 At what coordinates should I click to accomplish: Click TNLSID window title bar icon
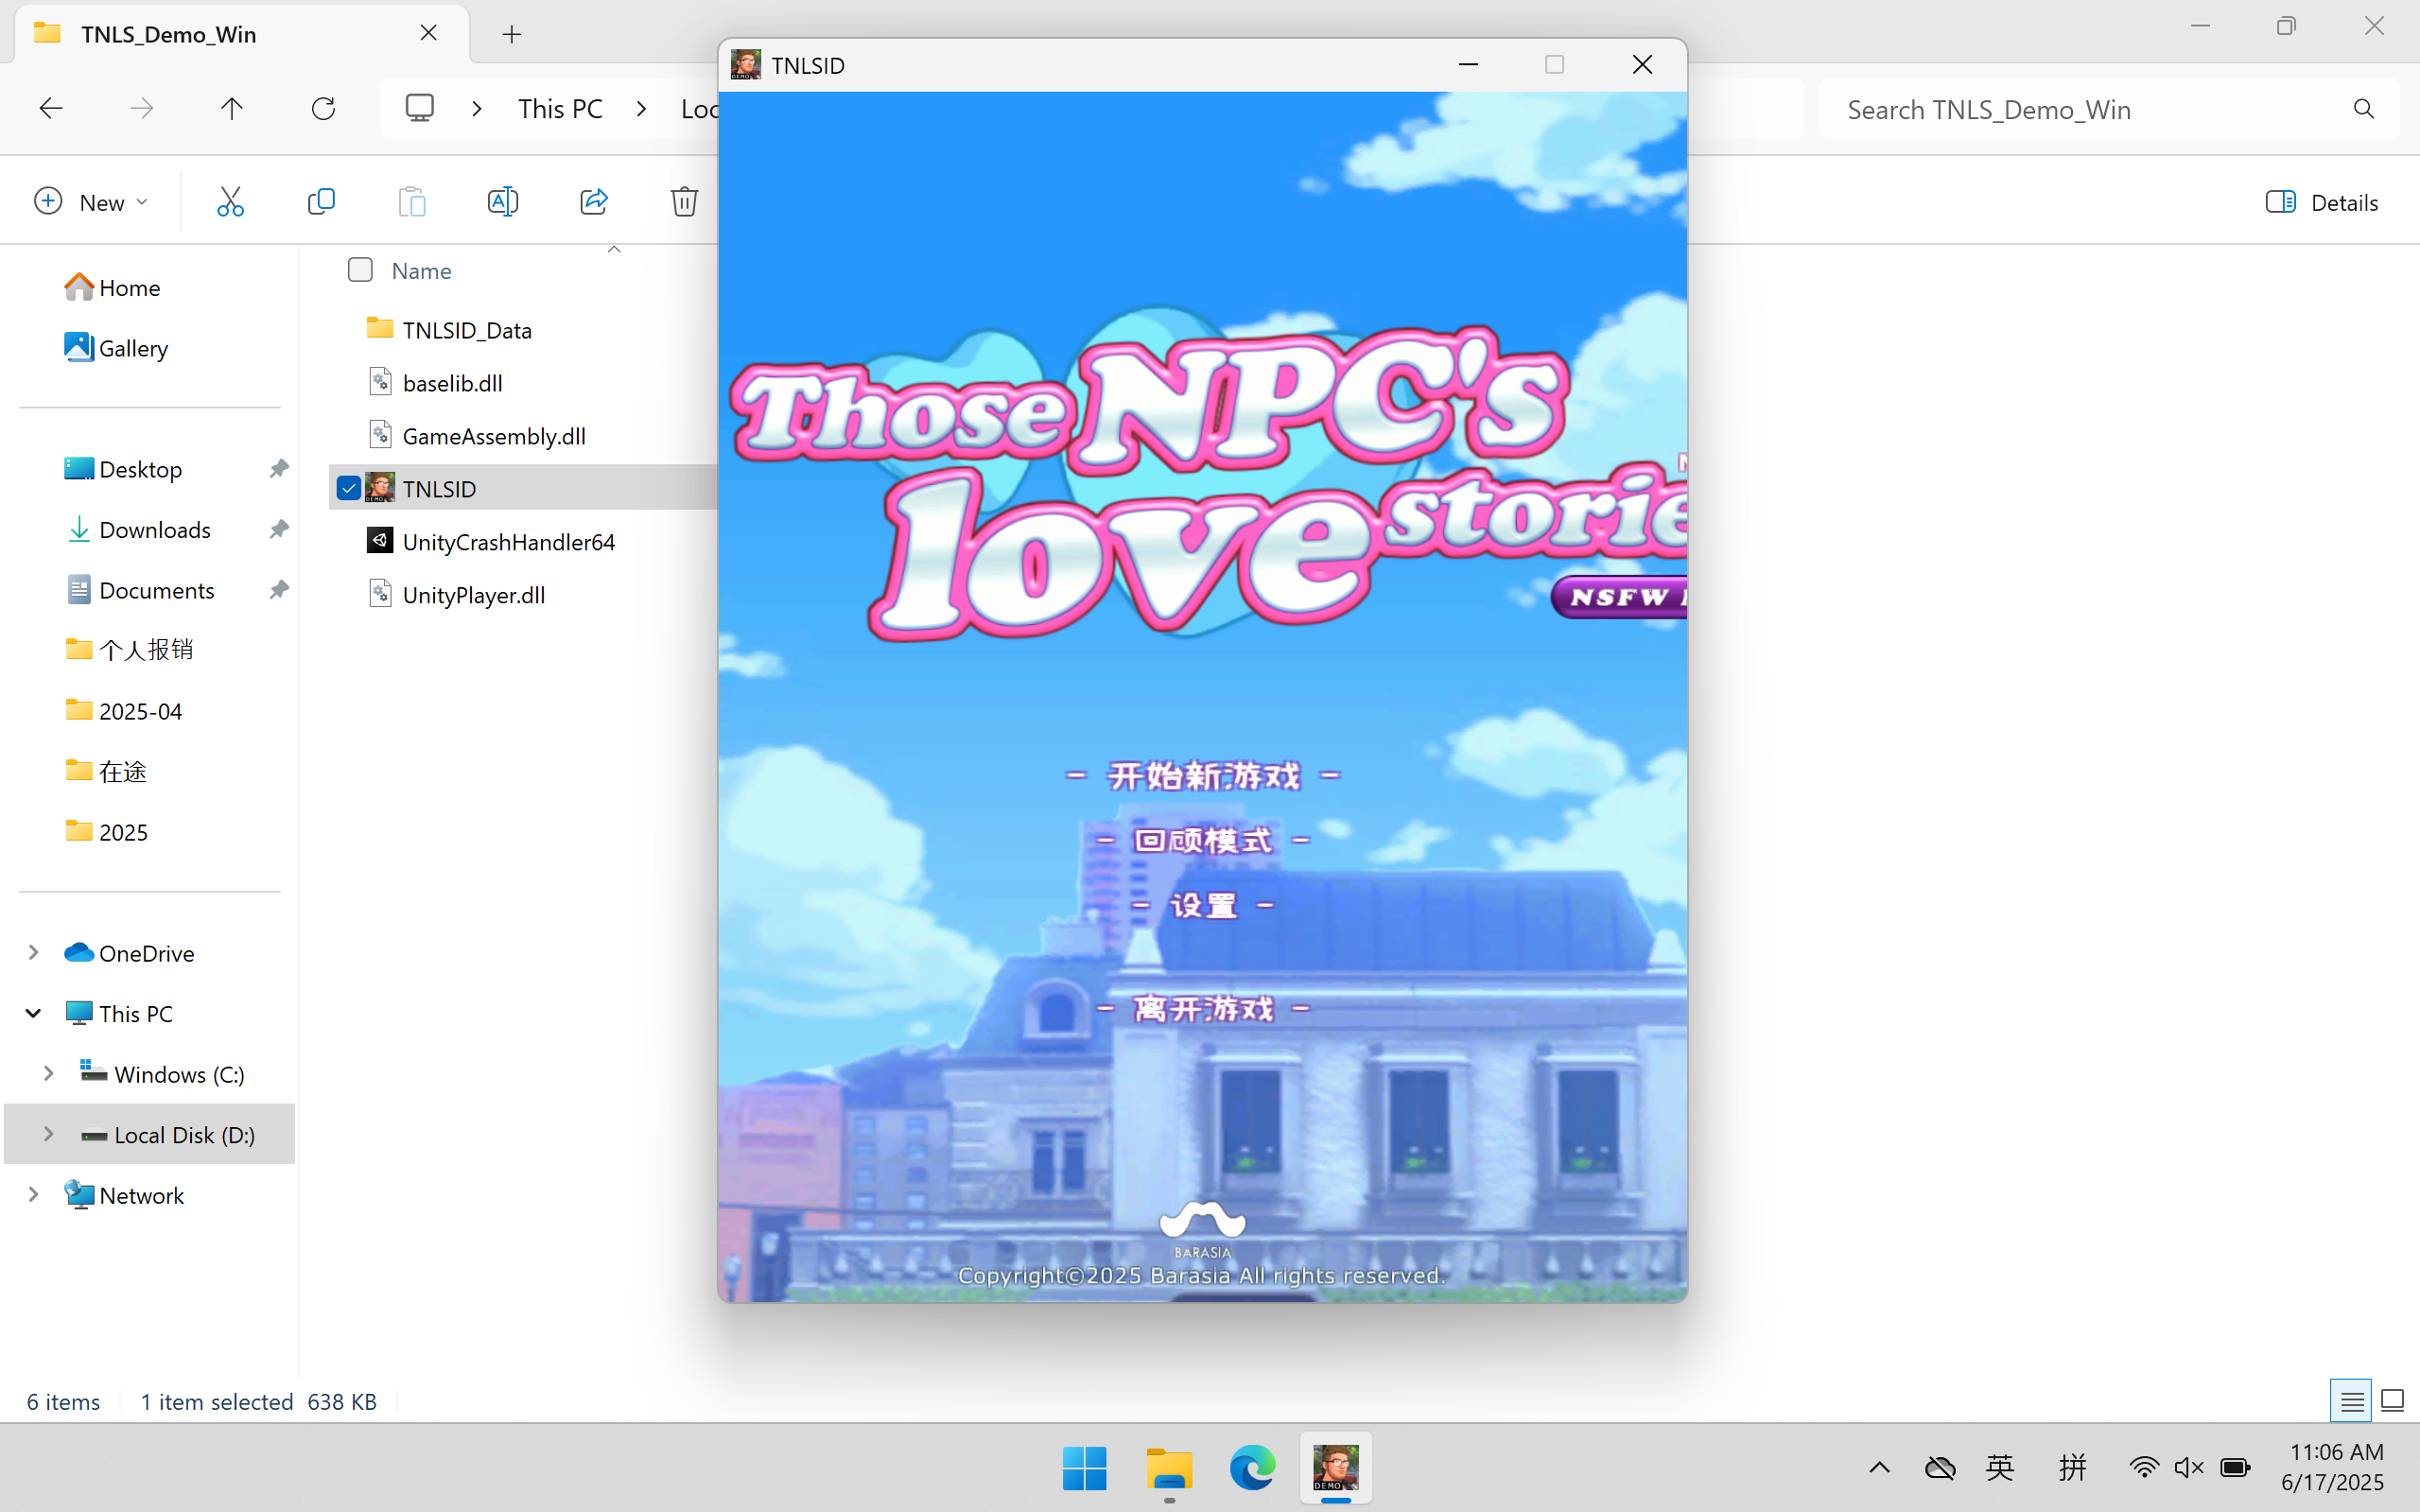click(x=745, y=65)
